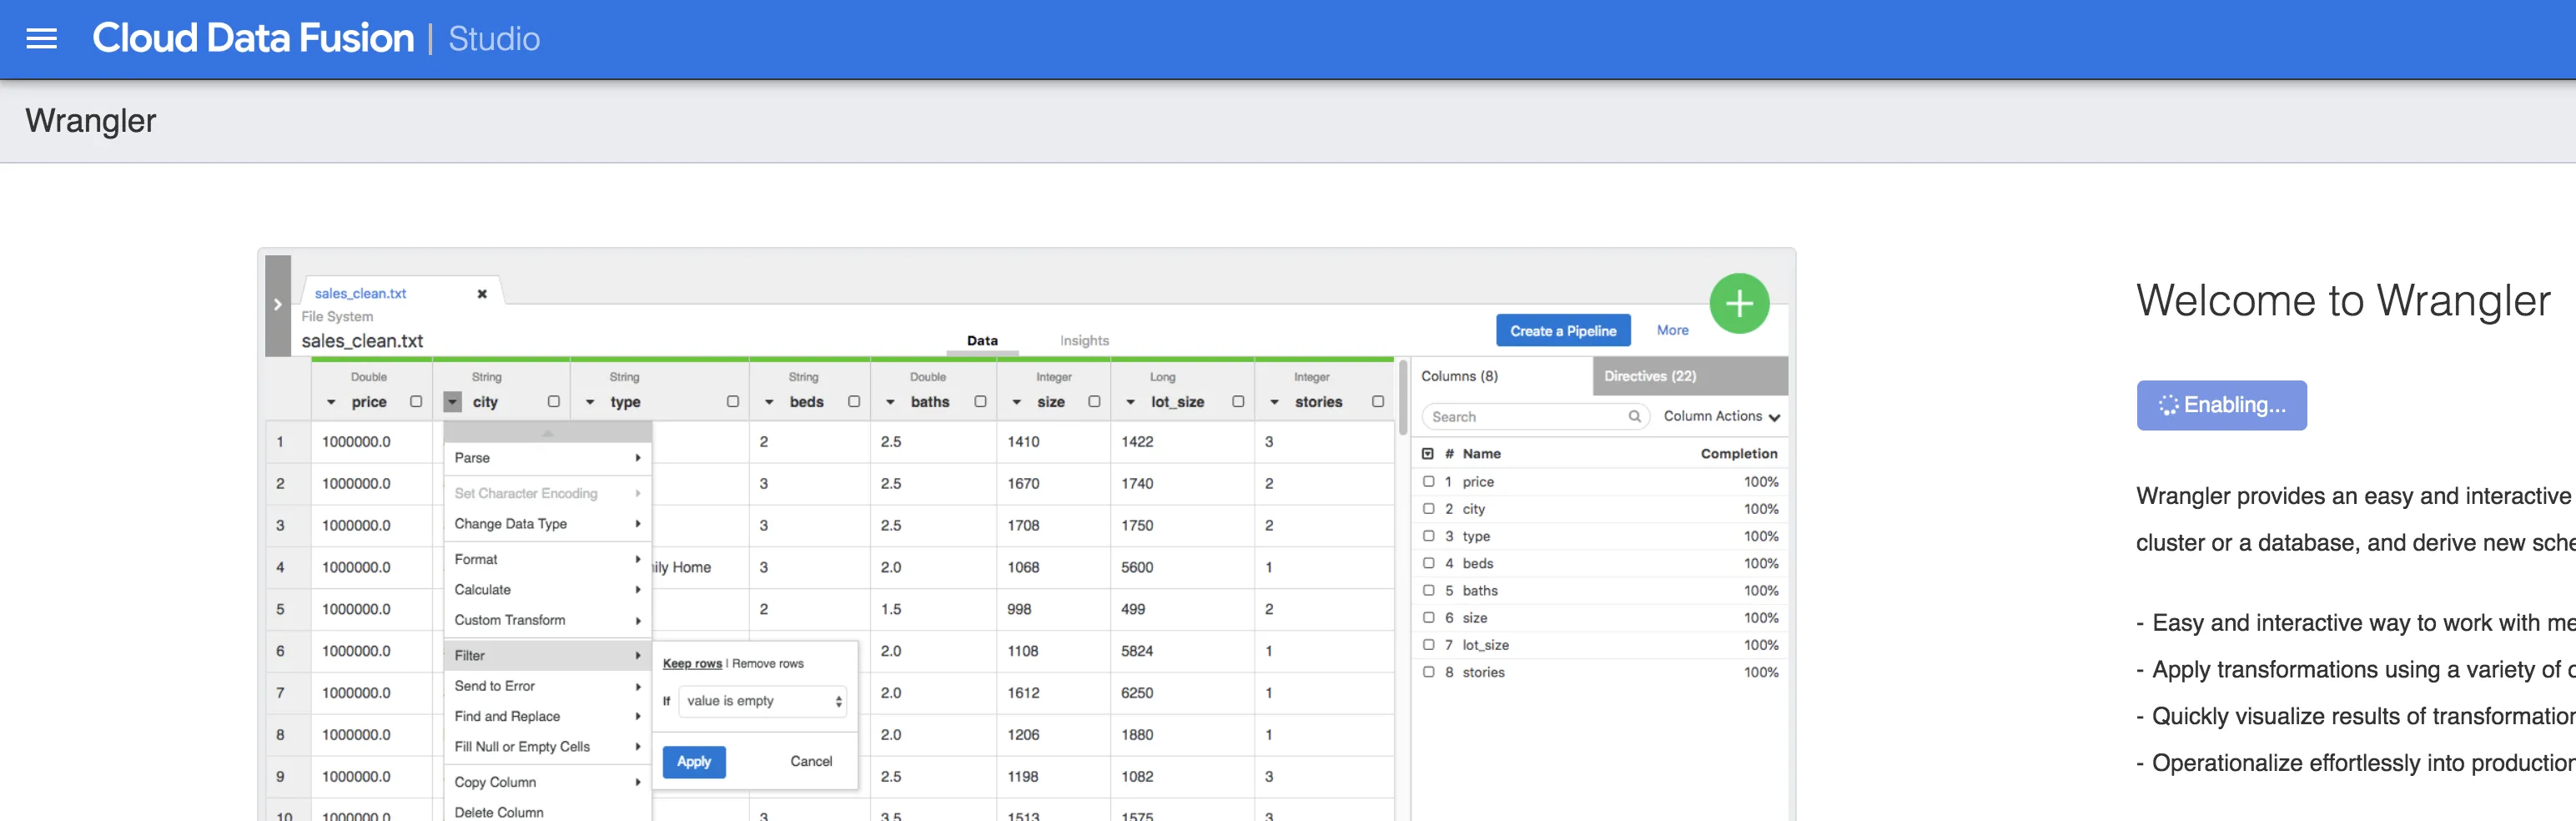The height and width of the screenshot is (821, 2576).
Task: Tick the lot_size checkbox in Columns list
Action: [x=1429, y=645]
